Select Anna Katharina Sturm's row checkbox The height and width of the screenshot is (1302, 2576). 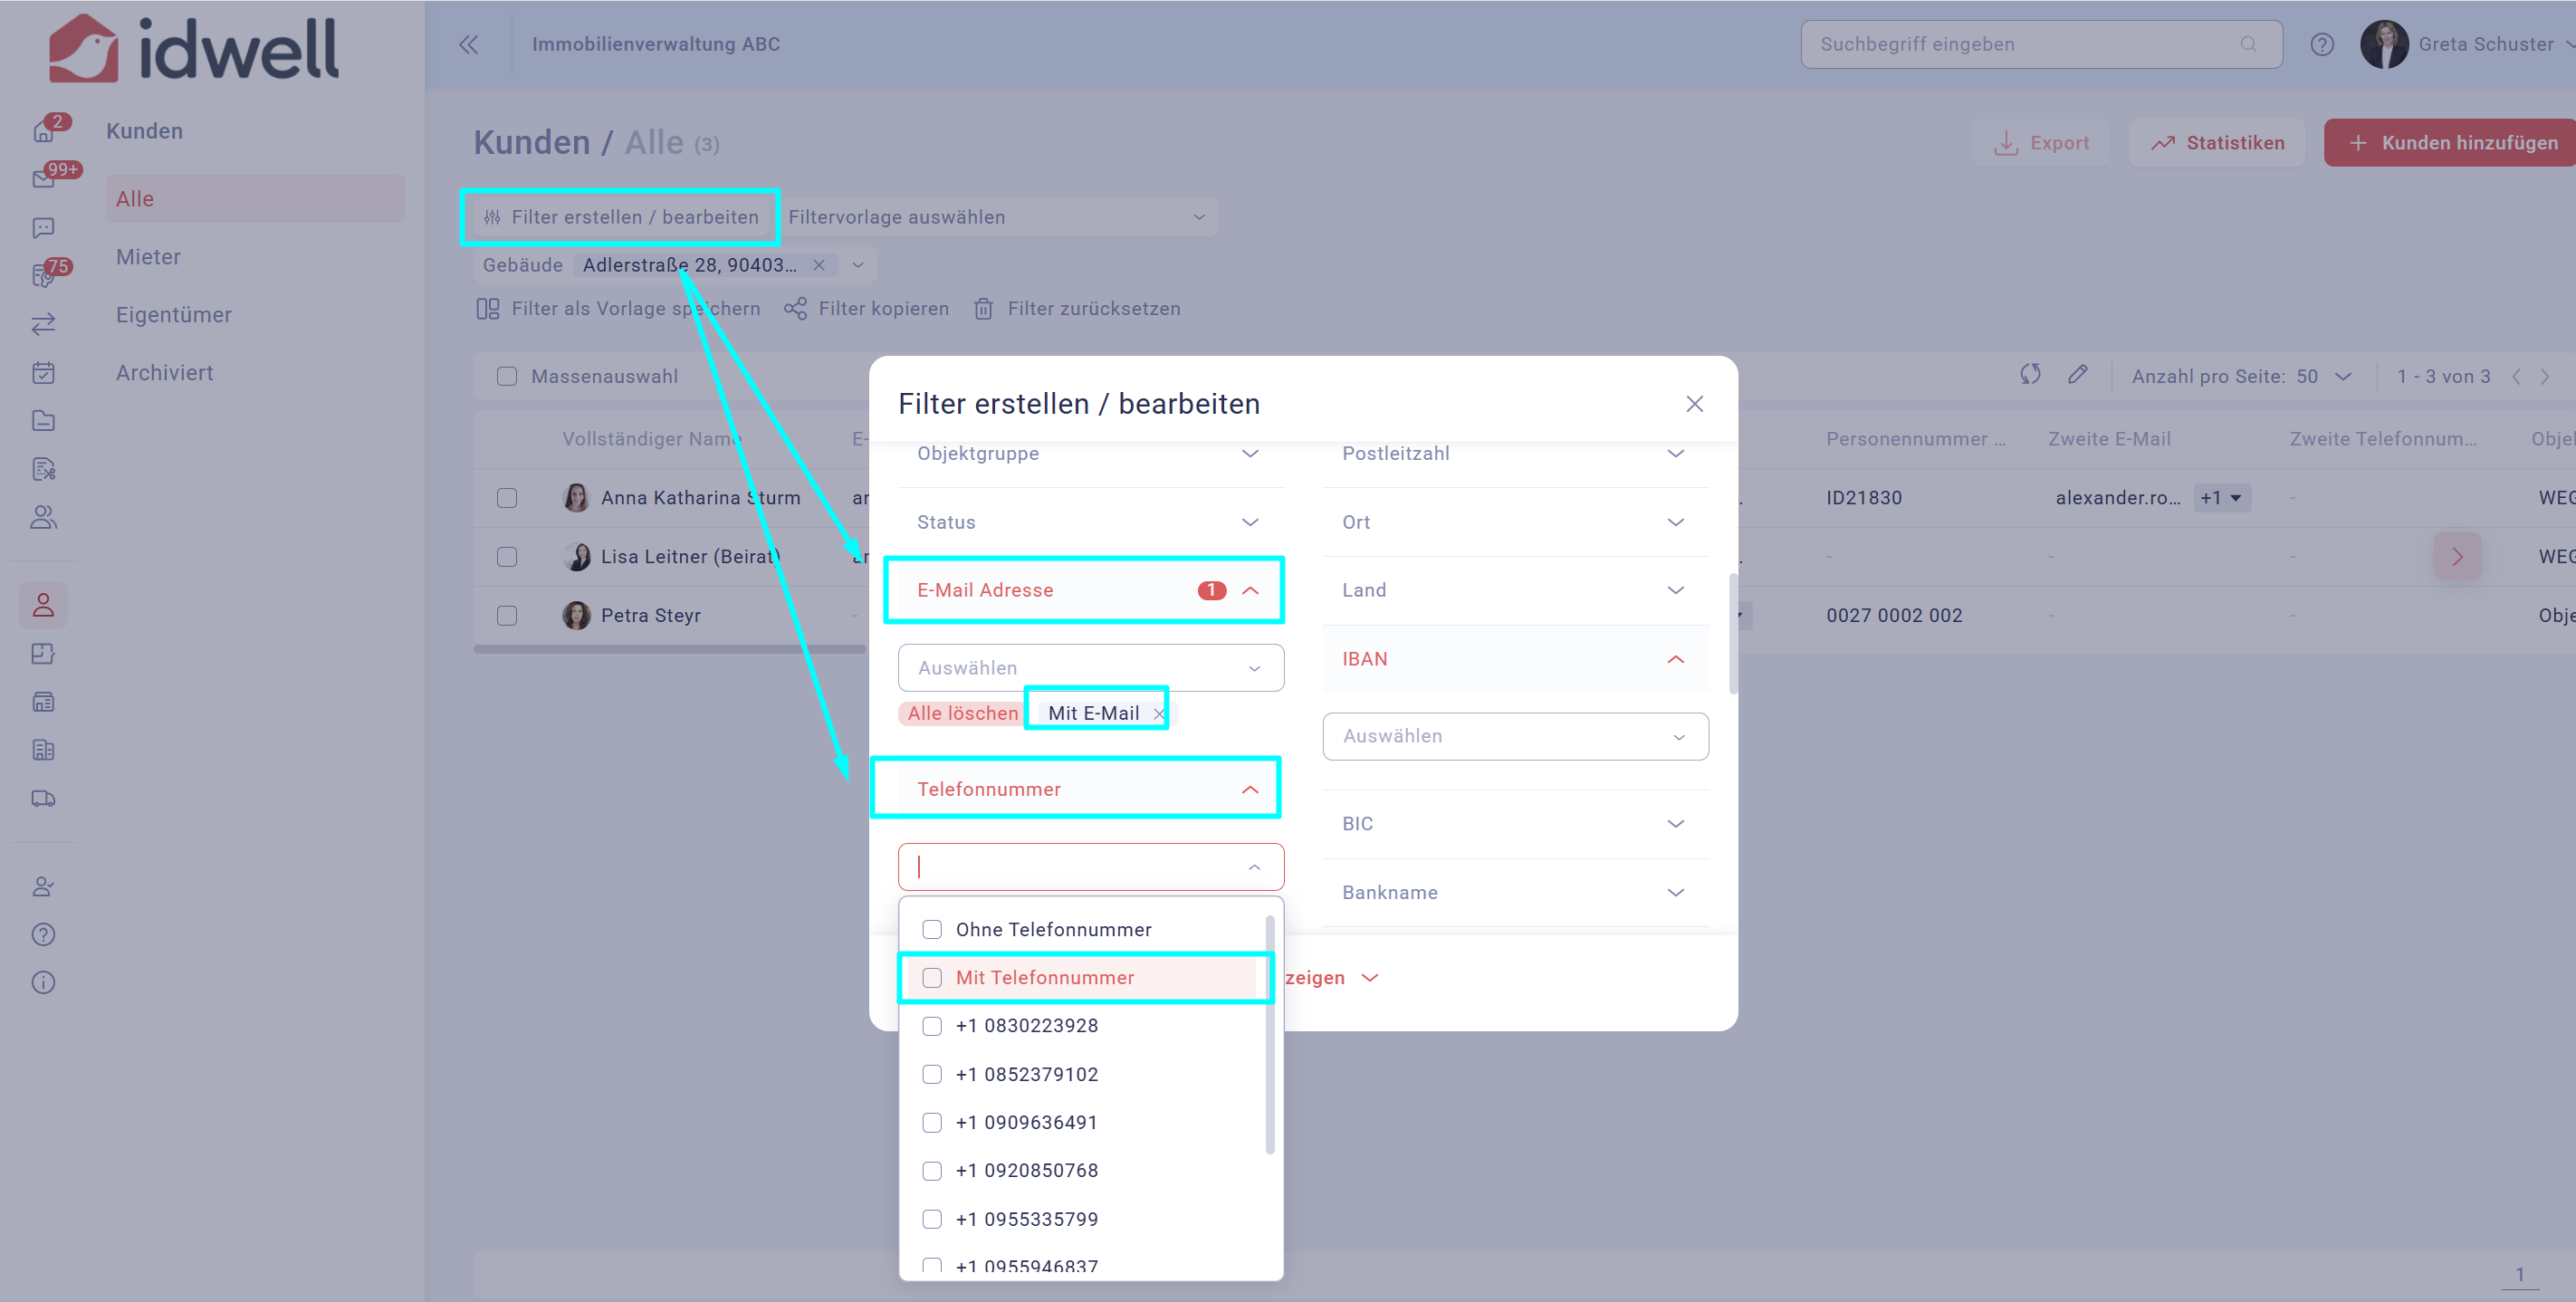[x=507, y=497]
